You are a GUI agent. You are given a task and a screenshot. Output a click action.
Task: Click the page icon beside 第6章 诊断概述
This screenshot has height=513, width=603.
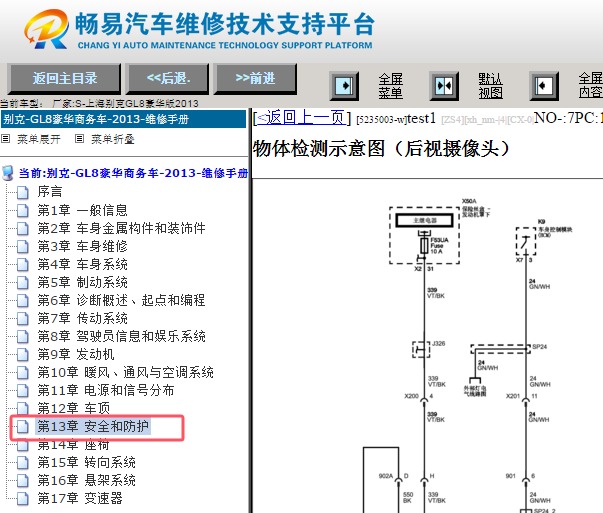(23, 300)
